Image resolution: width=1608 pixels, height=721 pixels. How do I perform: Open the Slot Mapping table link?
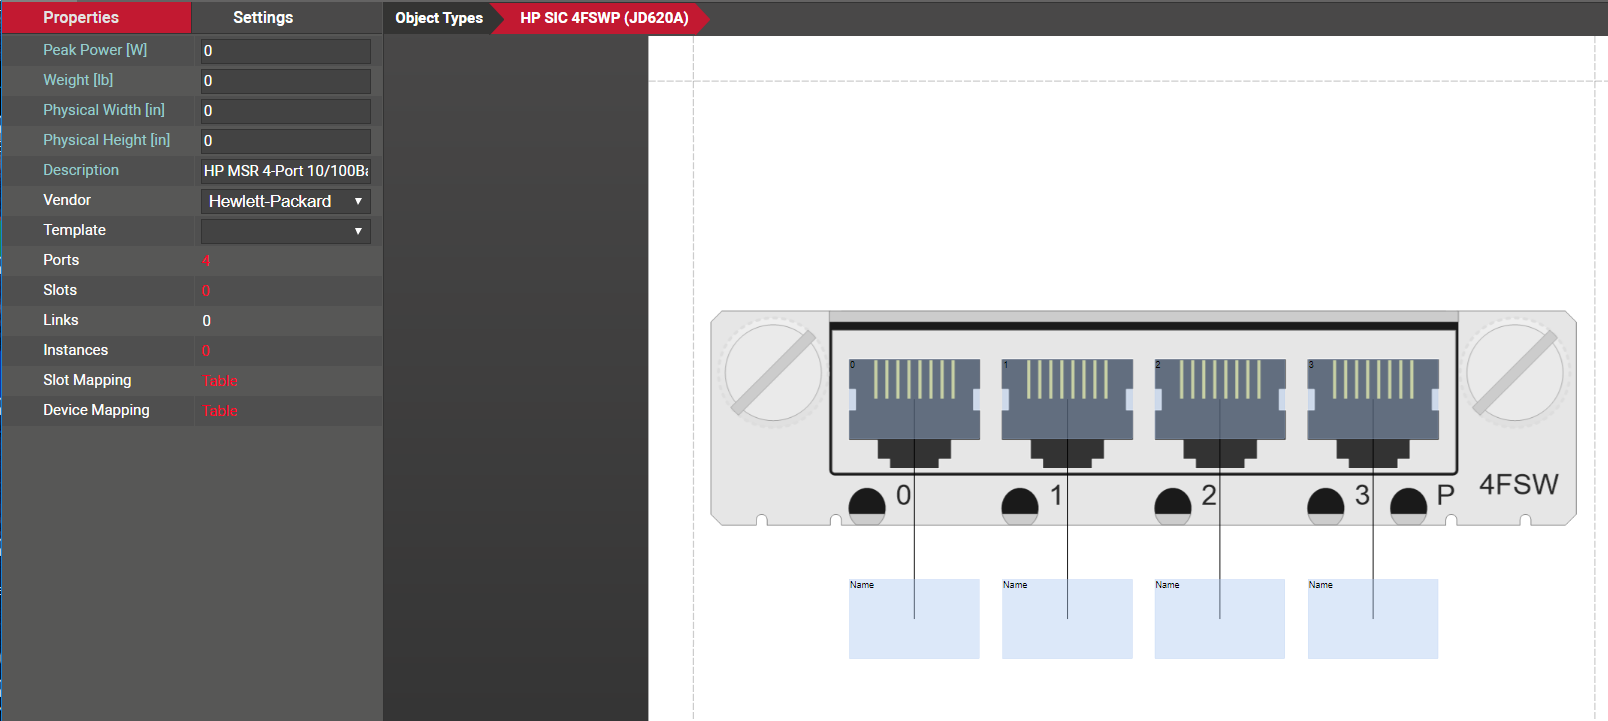pos(221,381)
